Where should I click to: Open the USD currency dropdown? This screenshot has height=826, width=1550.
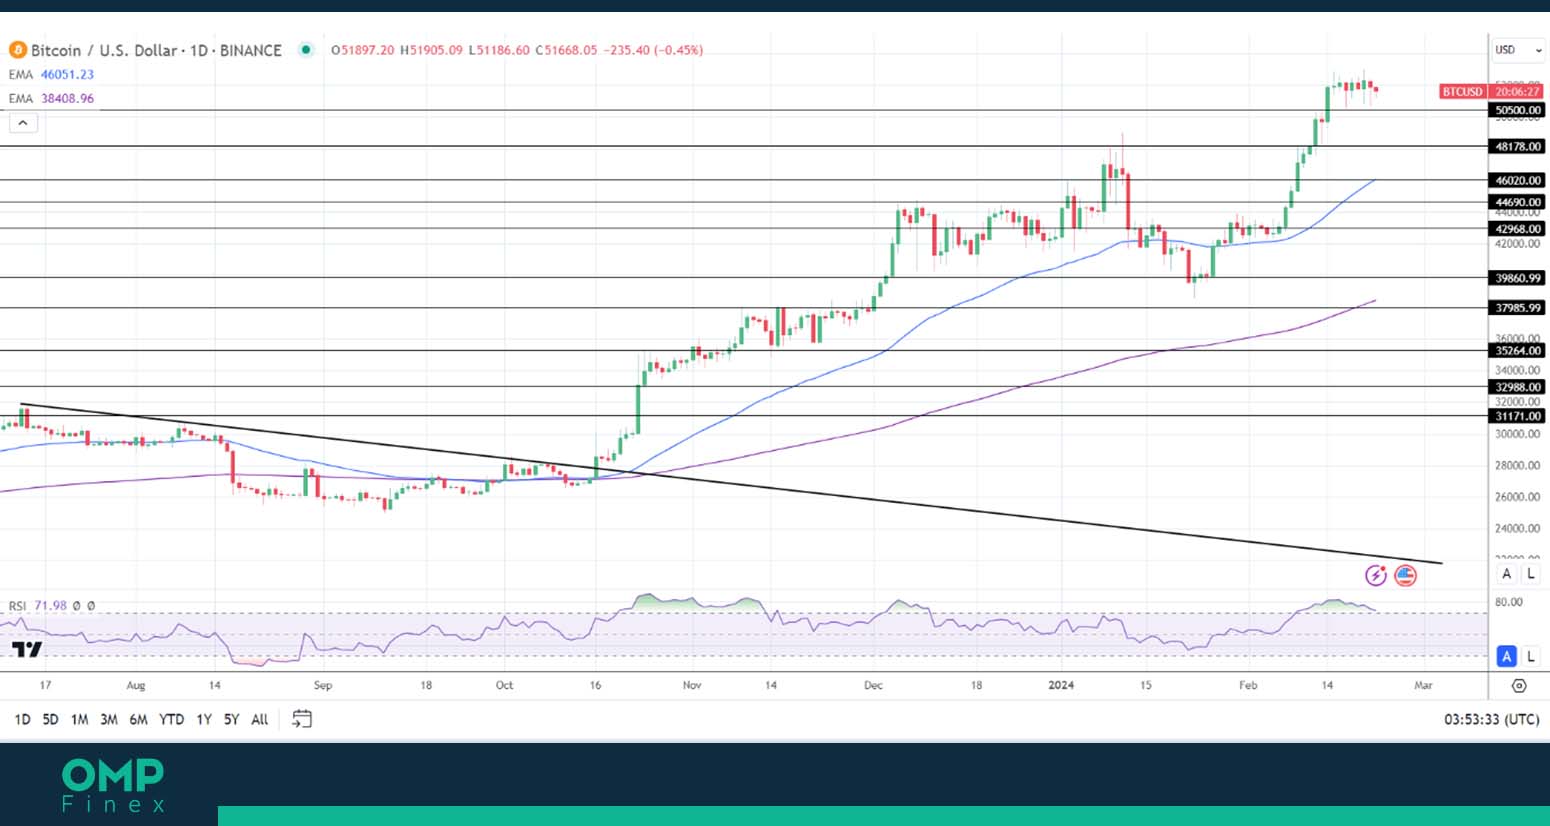tap(1519, 50)
